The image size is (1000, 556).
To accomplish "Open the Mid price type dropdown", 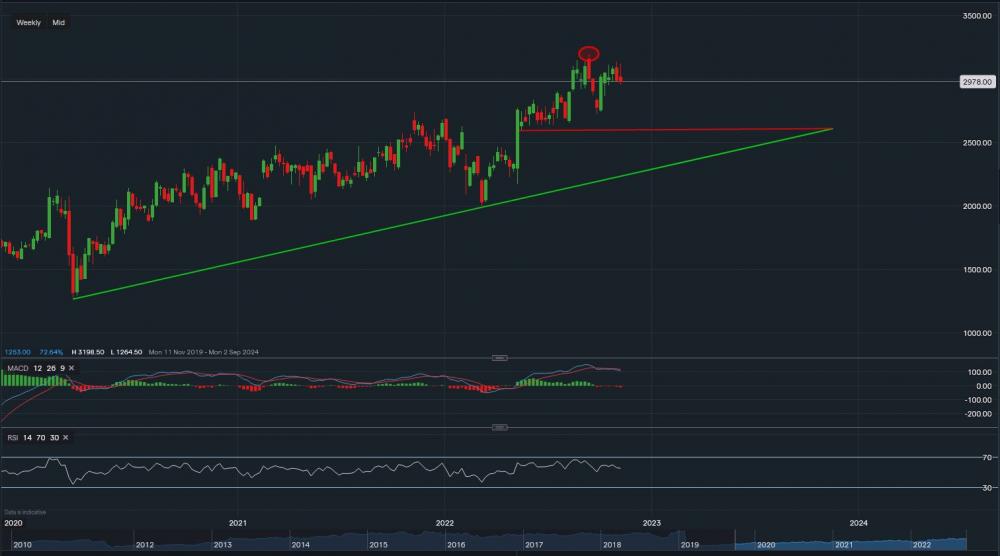I will 58,22.
